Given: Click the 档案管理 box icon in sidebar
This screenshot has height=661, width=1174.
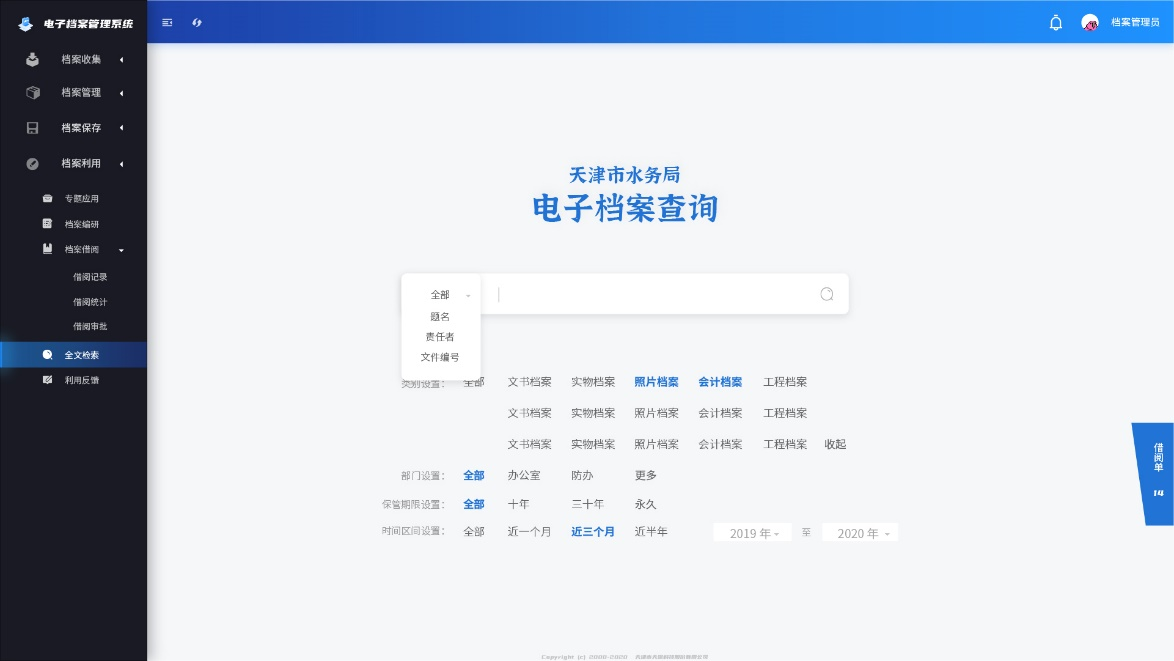Looking at the screenshot, I should (x=33, y=92).
